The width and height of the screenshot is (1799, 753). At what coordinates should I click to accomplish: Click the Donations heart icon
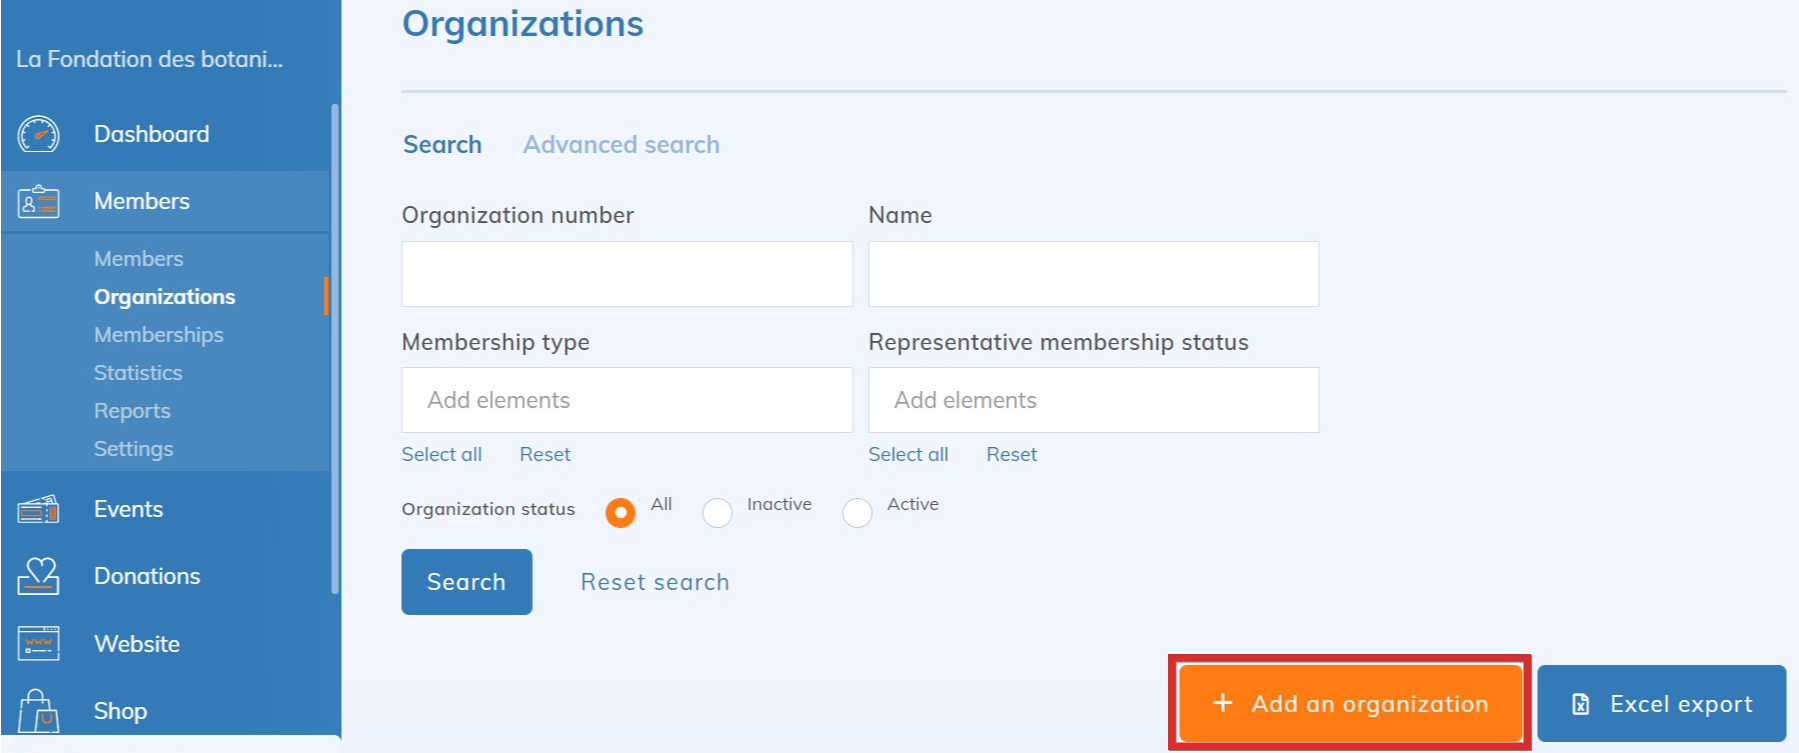(x=39, y=576)
